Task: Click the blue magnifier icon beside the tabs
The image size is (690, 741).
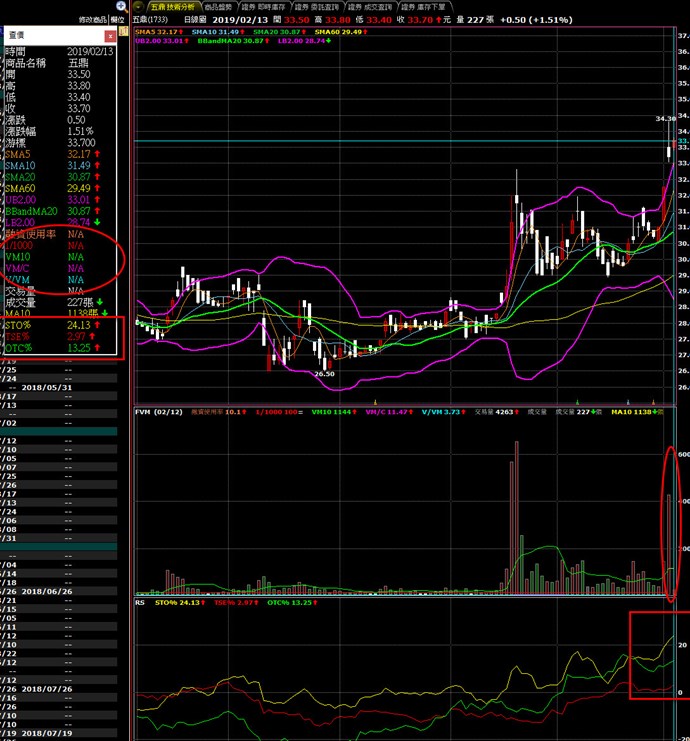Action: [121, 6]
